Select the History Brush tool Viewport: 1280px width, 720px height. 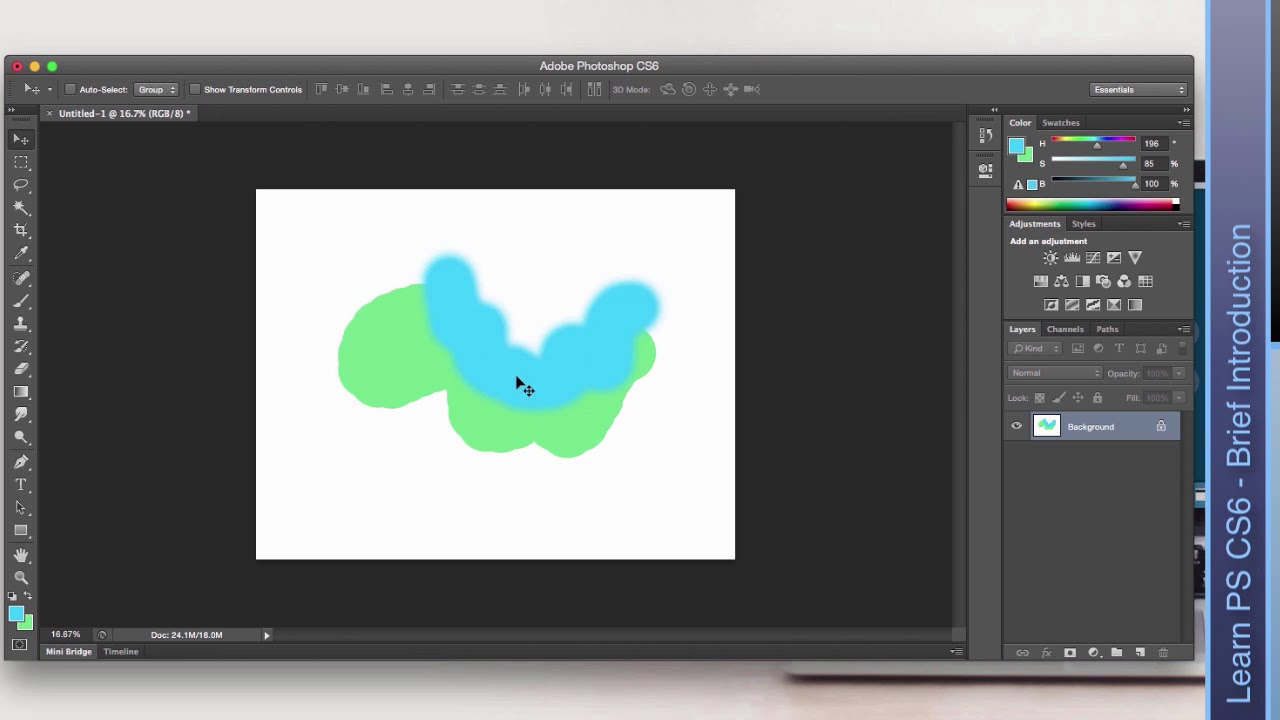[21, 347]
